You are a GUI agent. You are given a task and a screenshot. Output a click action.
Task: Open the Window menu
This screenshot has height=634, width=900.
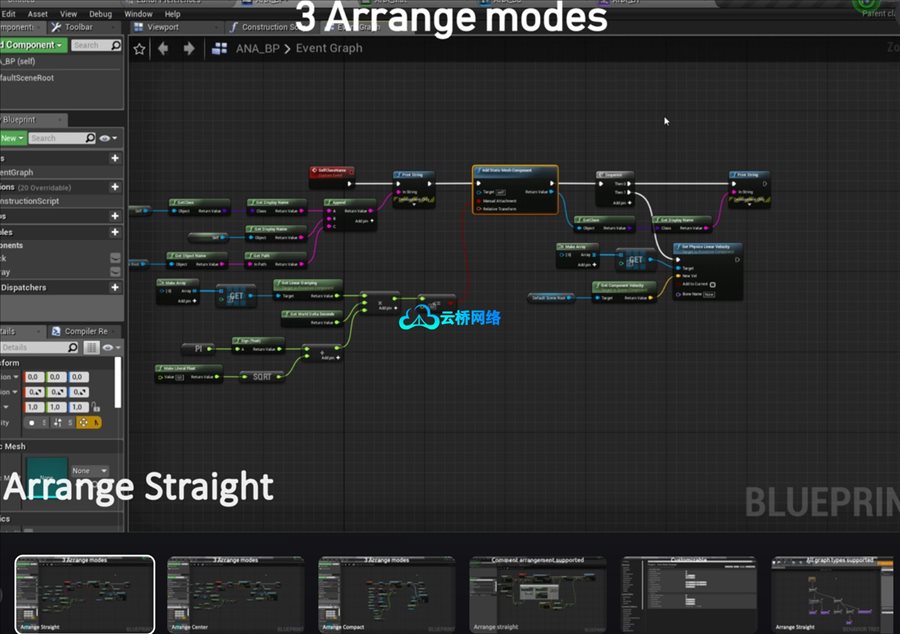138,14
